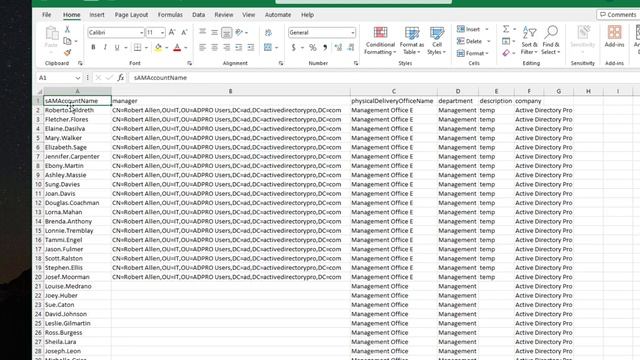Open the Add-ins button
This screenshot has height=360, width=640.
614,36
